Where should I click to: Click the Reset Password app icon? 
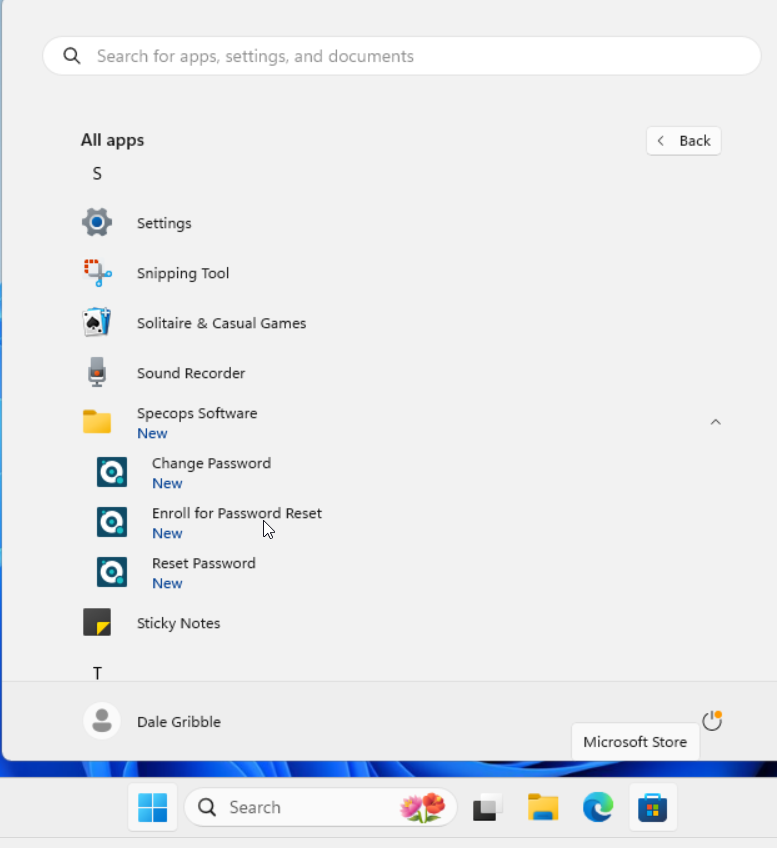(112, 572)
